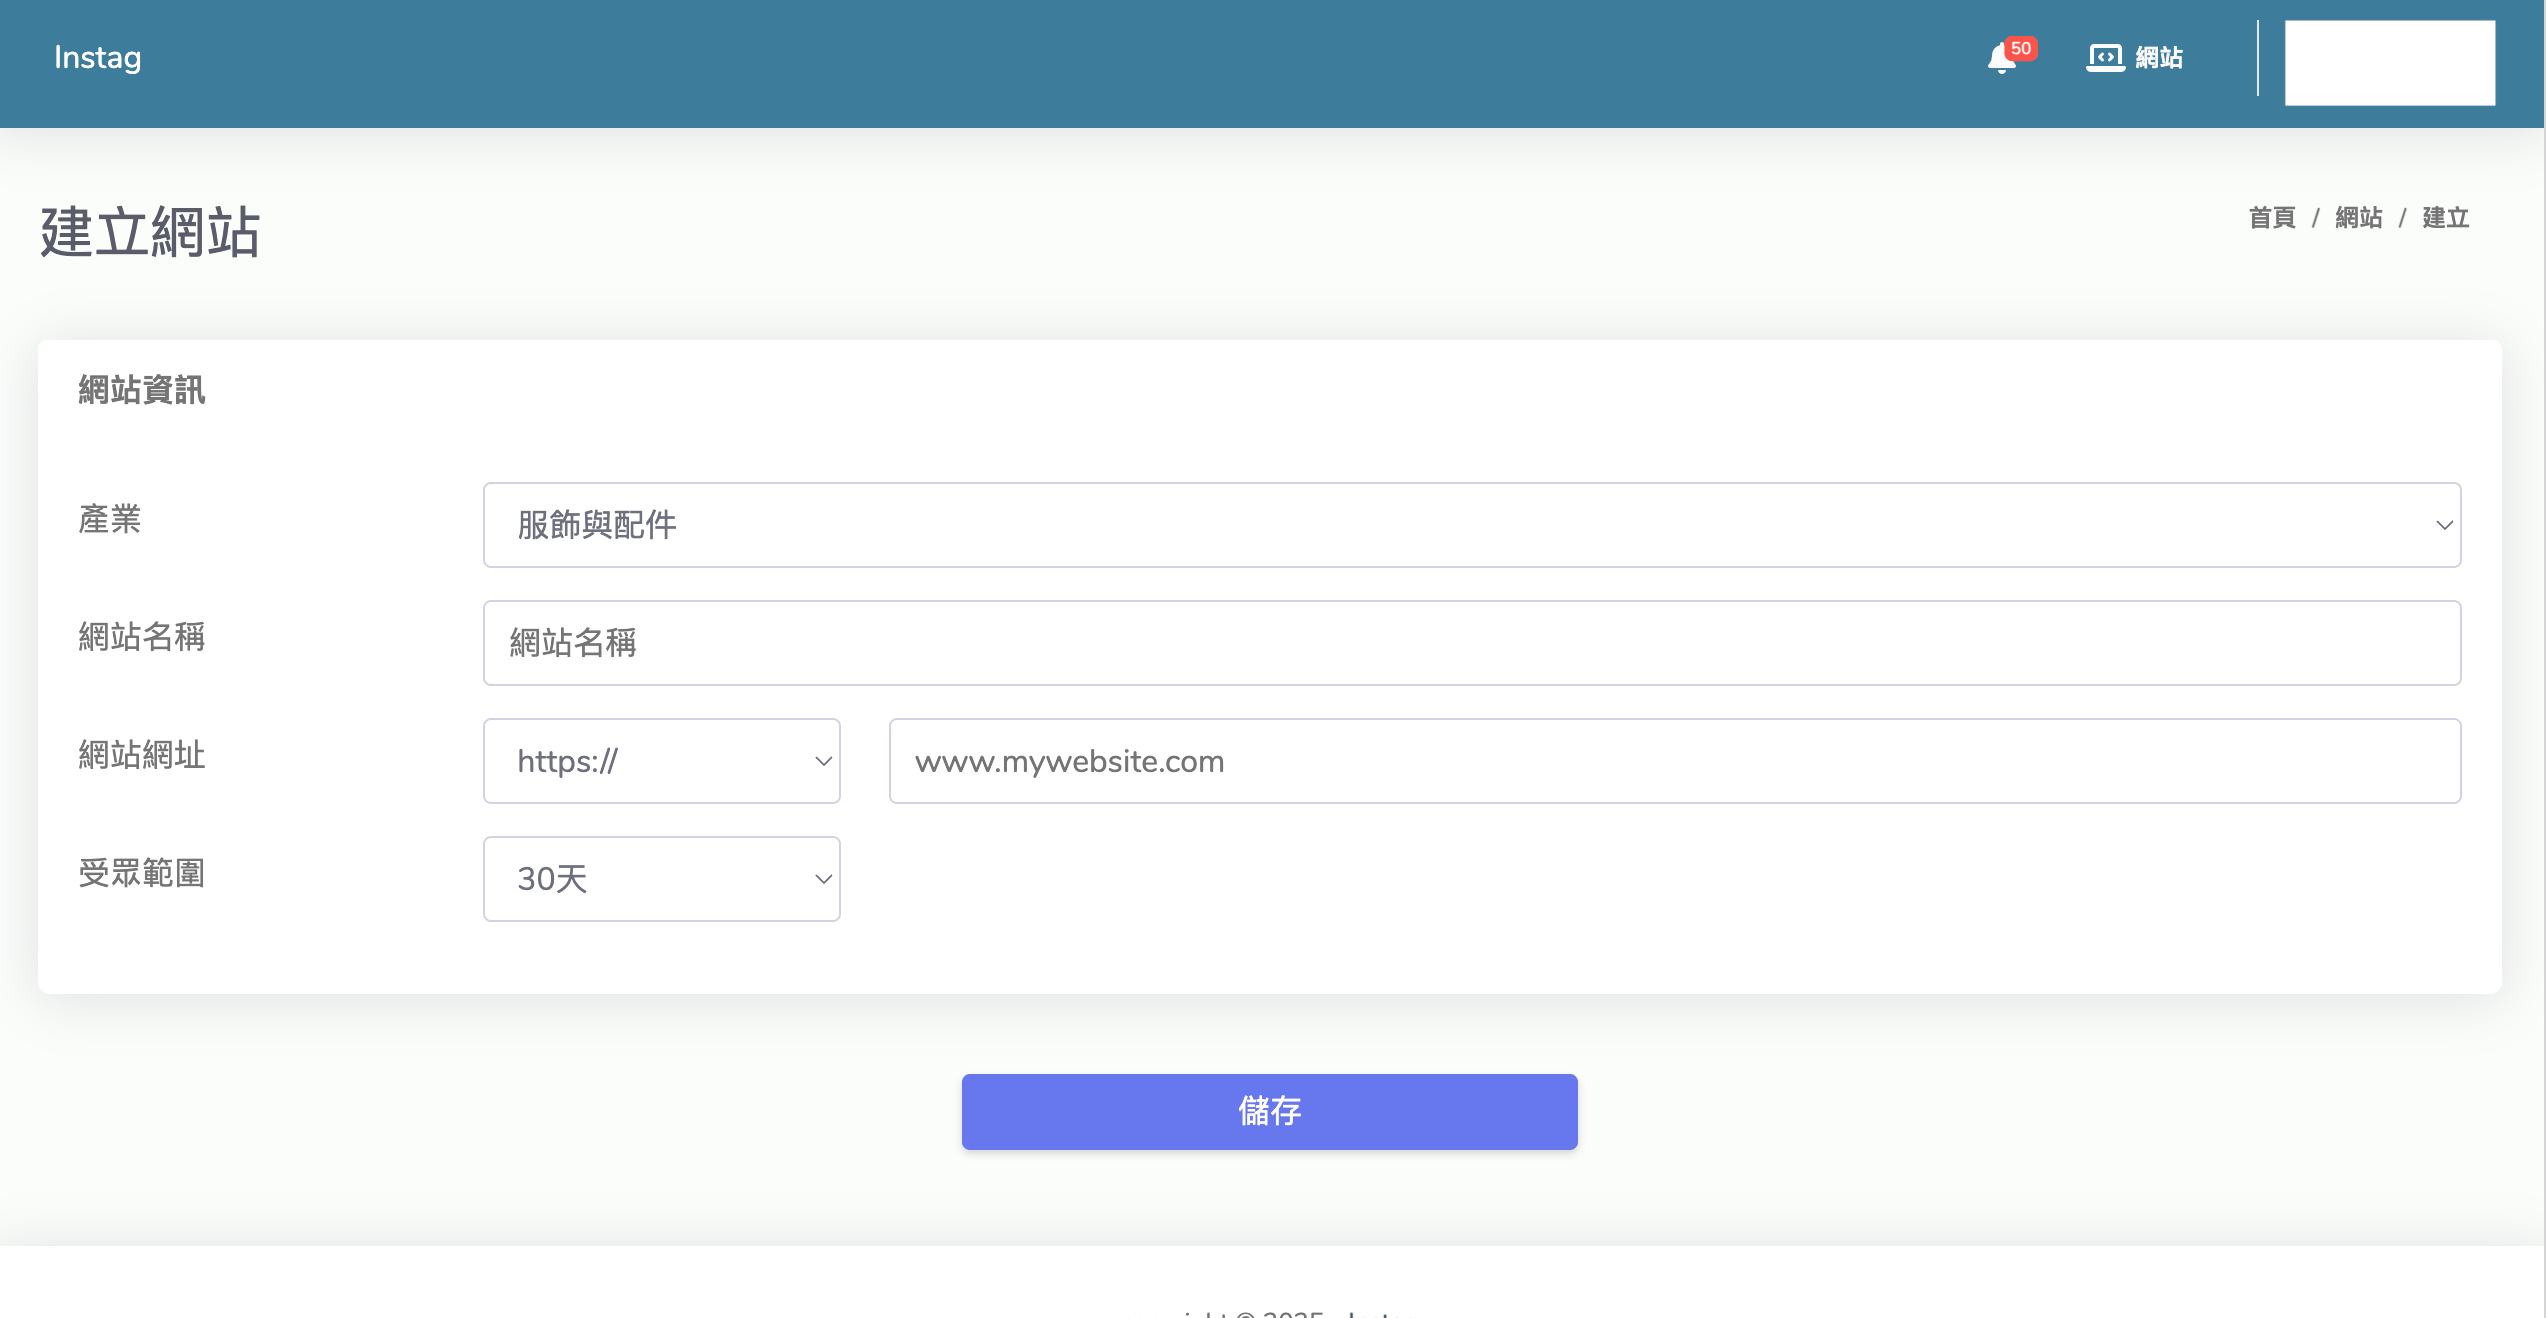Expand the https:// protocol dropdown
This screenshot has height=1318, width=2546.
pyautogui.click(x=660, y=761)
